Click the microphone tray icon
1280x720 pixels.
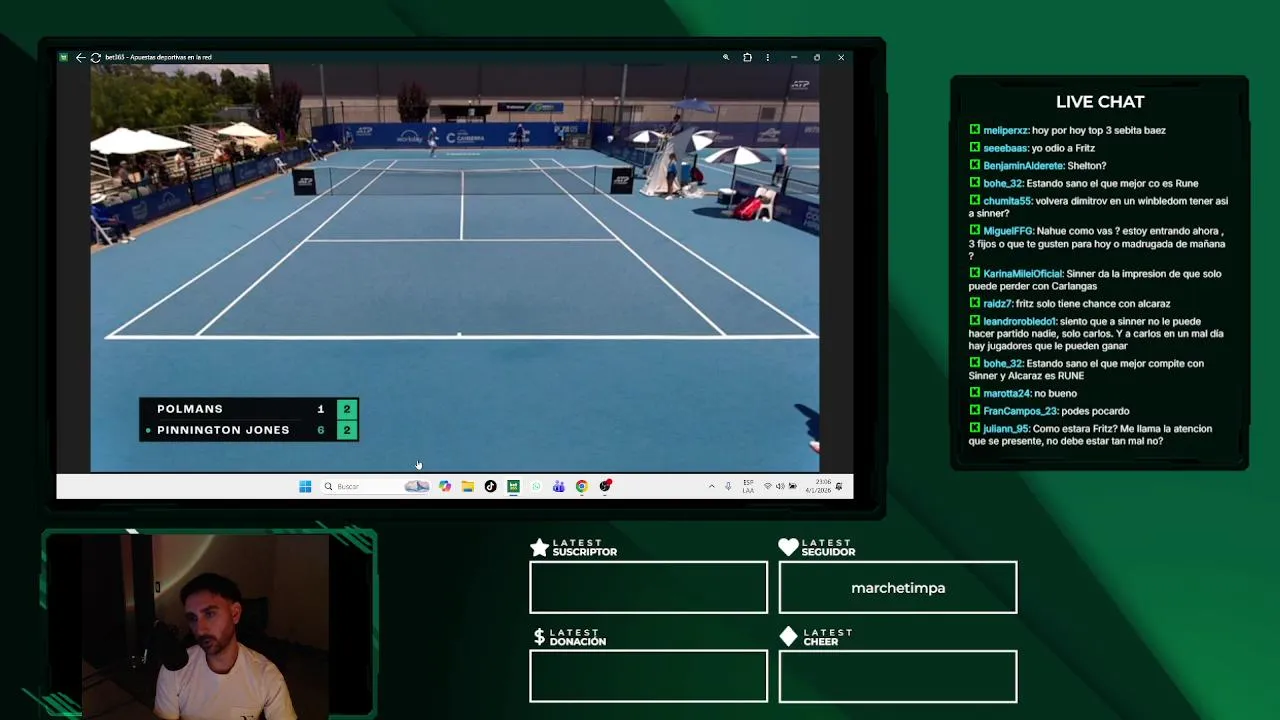(728, 486)
